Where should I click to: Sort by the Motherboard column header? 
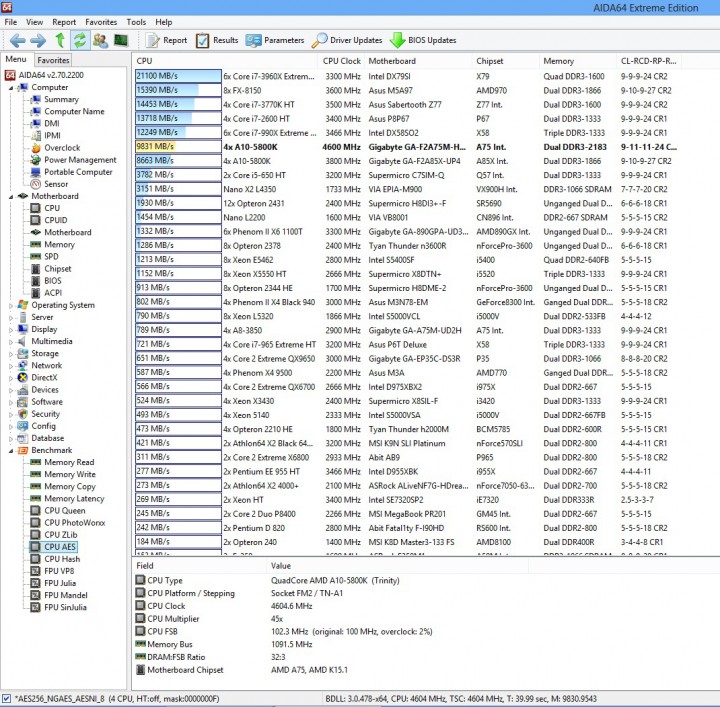(419, 61)
